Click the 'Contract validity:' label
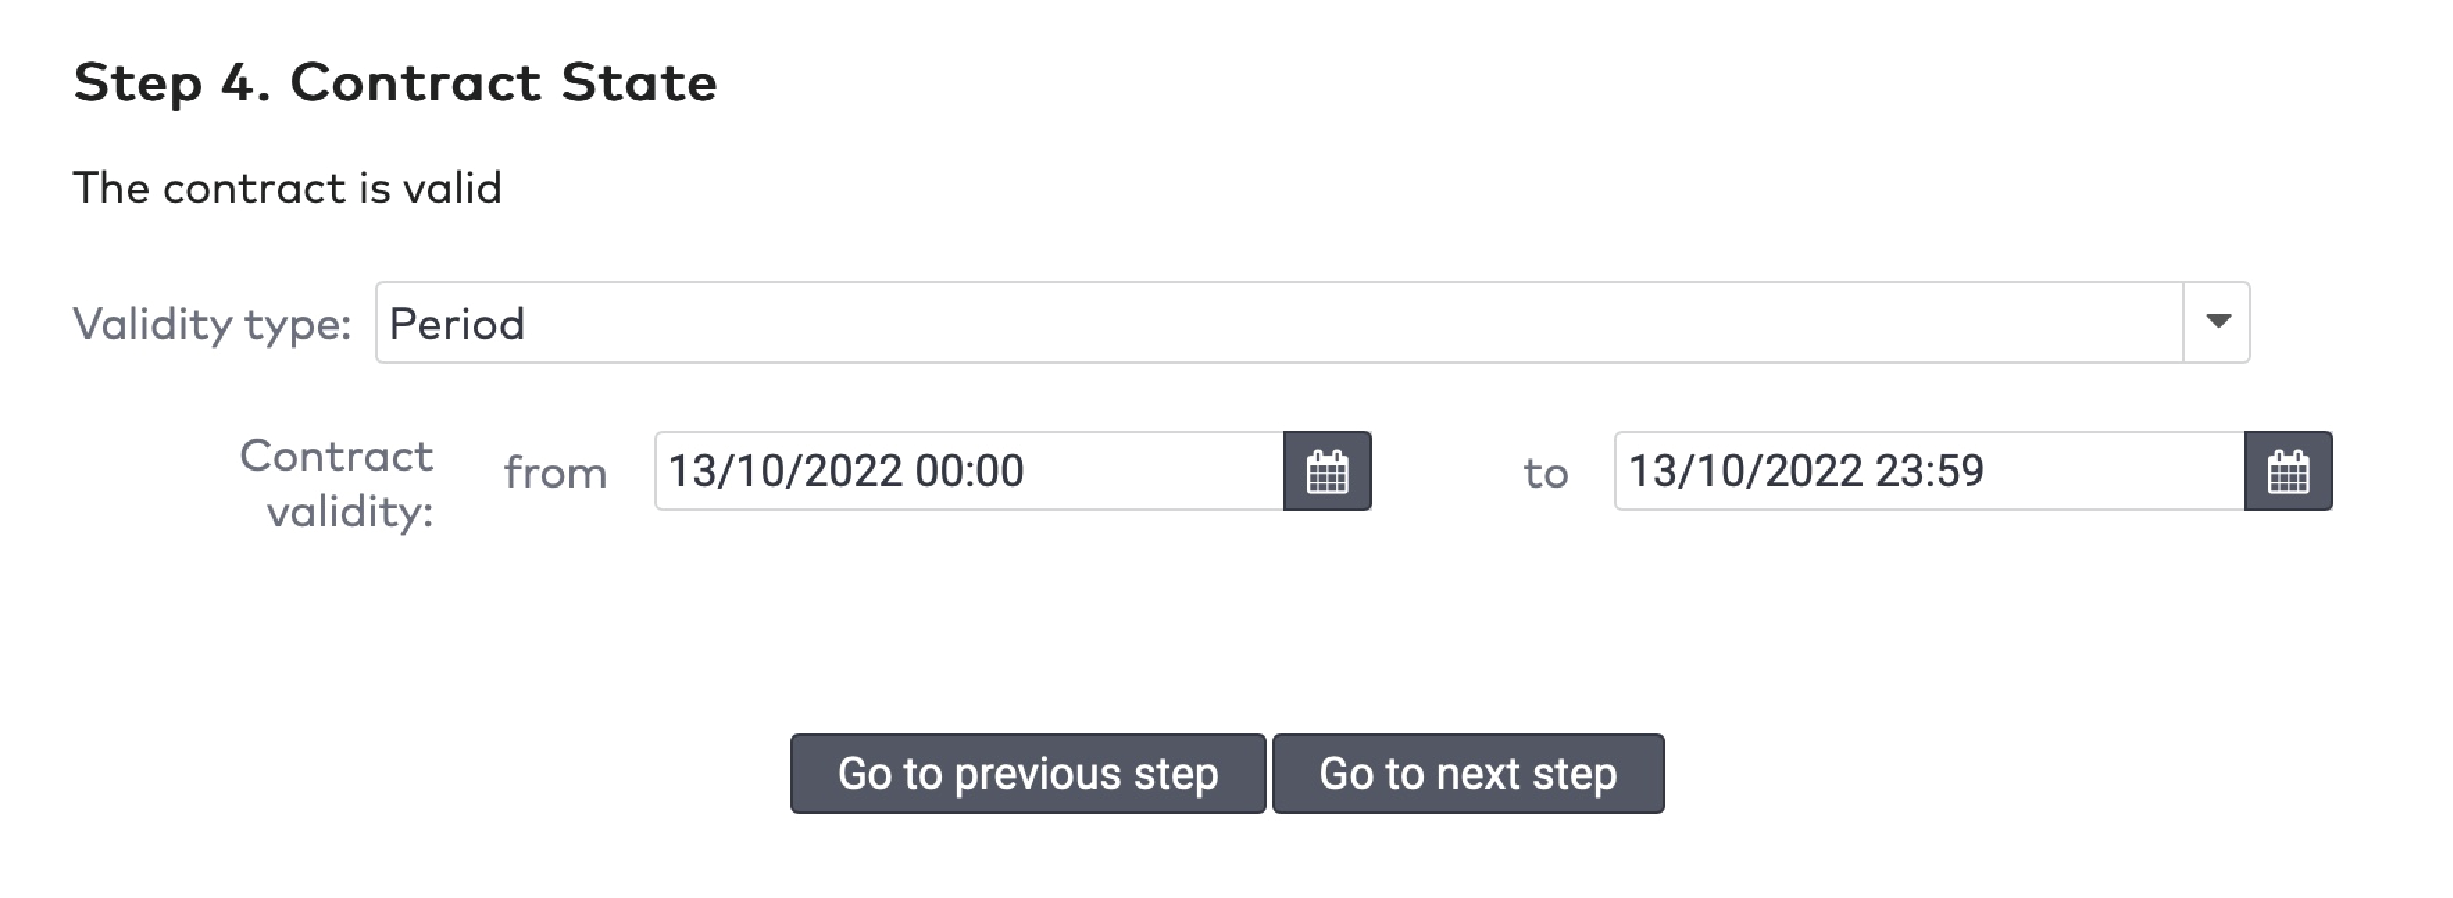The height and width of the screenshot is (898, 2453). (x=337, y=484)
